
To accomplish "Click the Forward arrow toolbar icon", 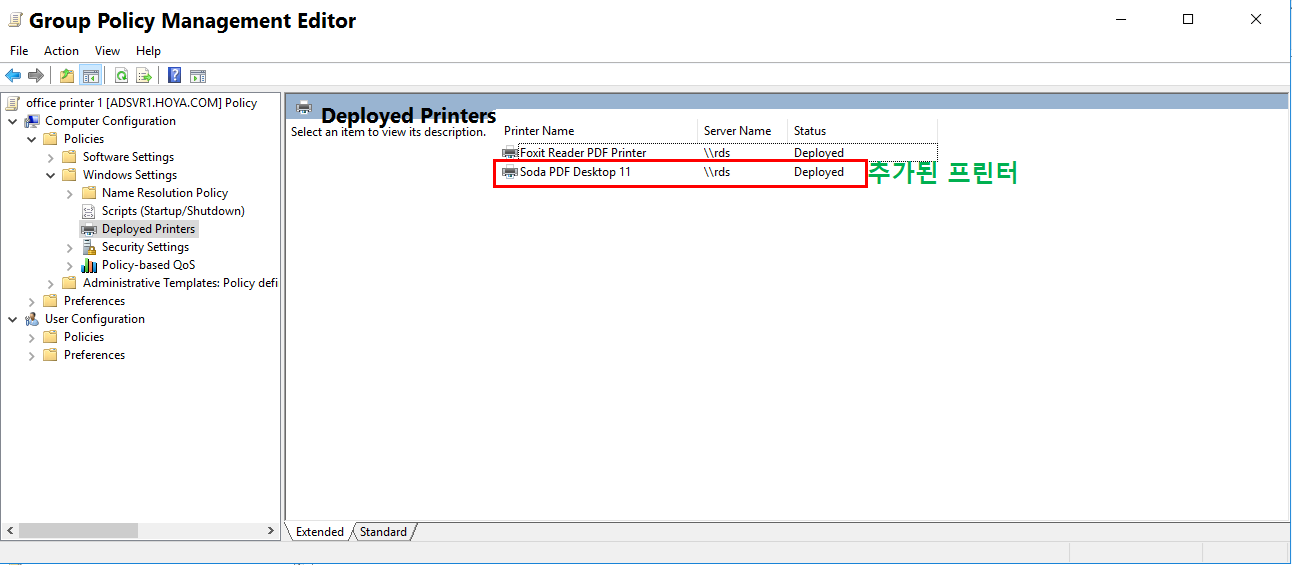I will click(36, 75).
